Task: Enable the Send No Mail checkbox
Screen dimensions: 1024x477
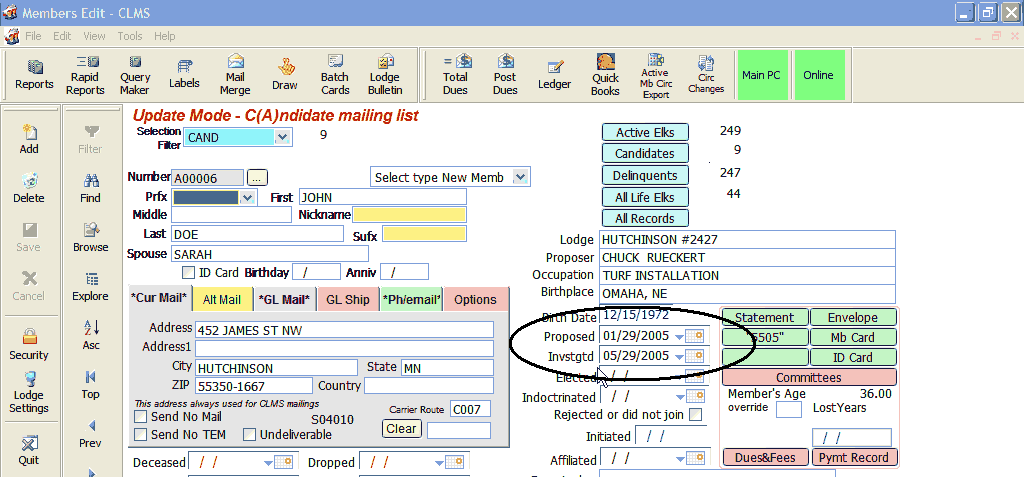Action: point(141,416)
